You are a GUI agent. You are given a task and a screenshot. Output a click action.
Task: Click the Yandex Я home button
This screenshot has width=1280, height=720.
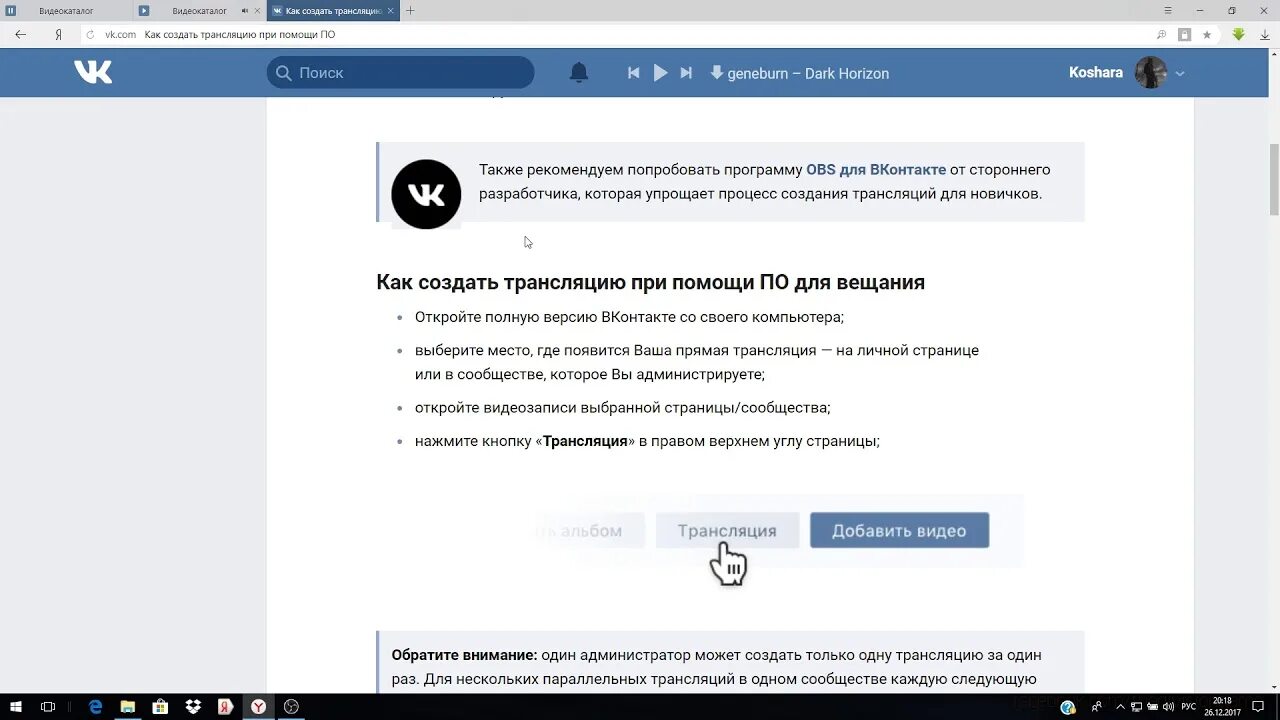pyautogui.click(x=58, y=34)
